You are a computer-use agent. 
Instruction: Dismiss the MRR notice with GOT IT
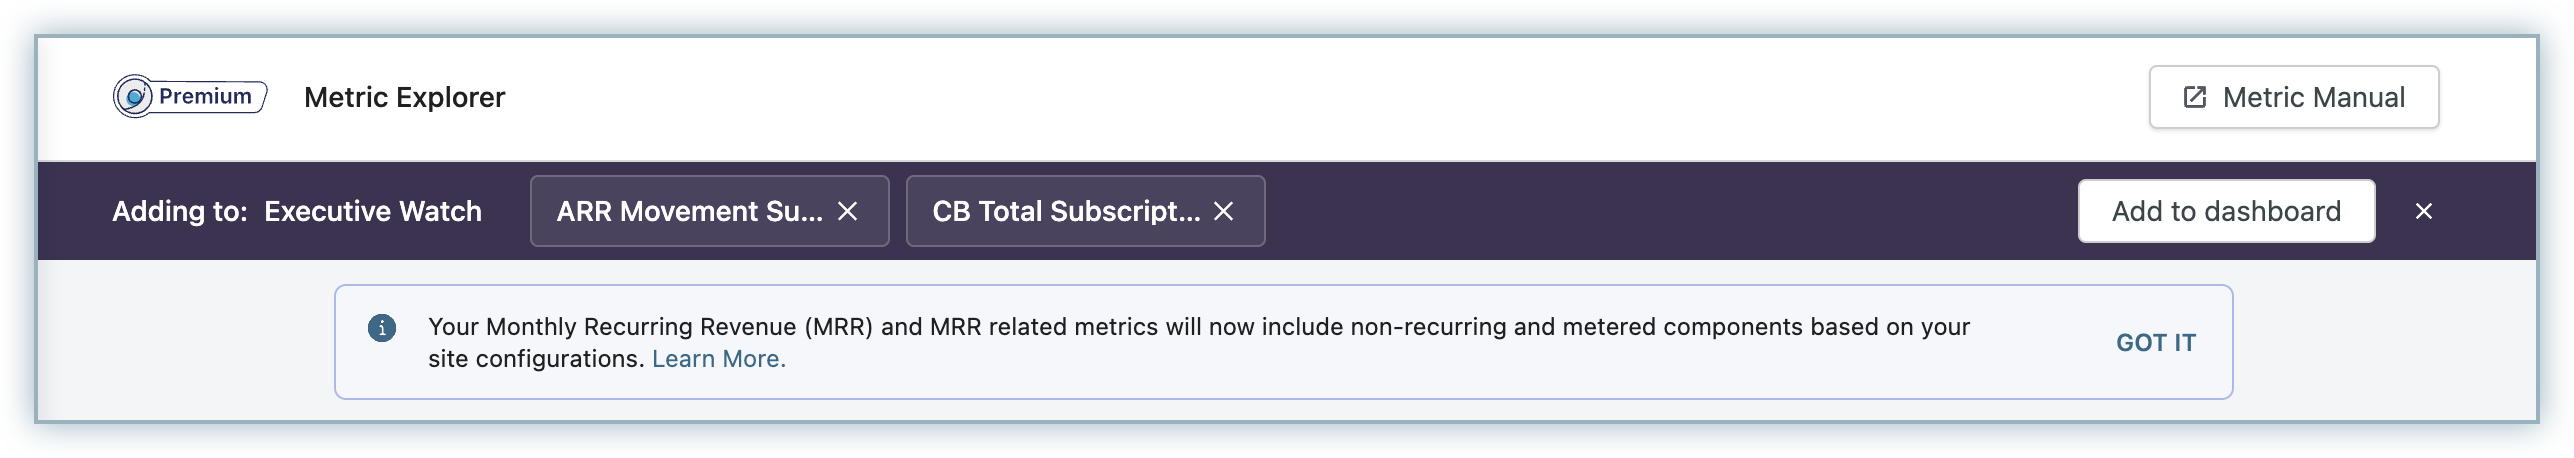pos(2156,343)
